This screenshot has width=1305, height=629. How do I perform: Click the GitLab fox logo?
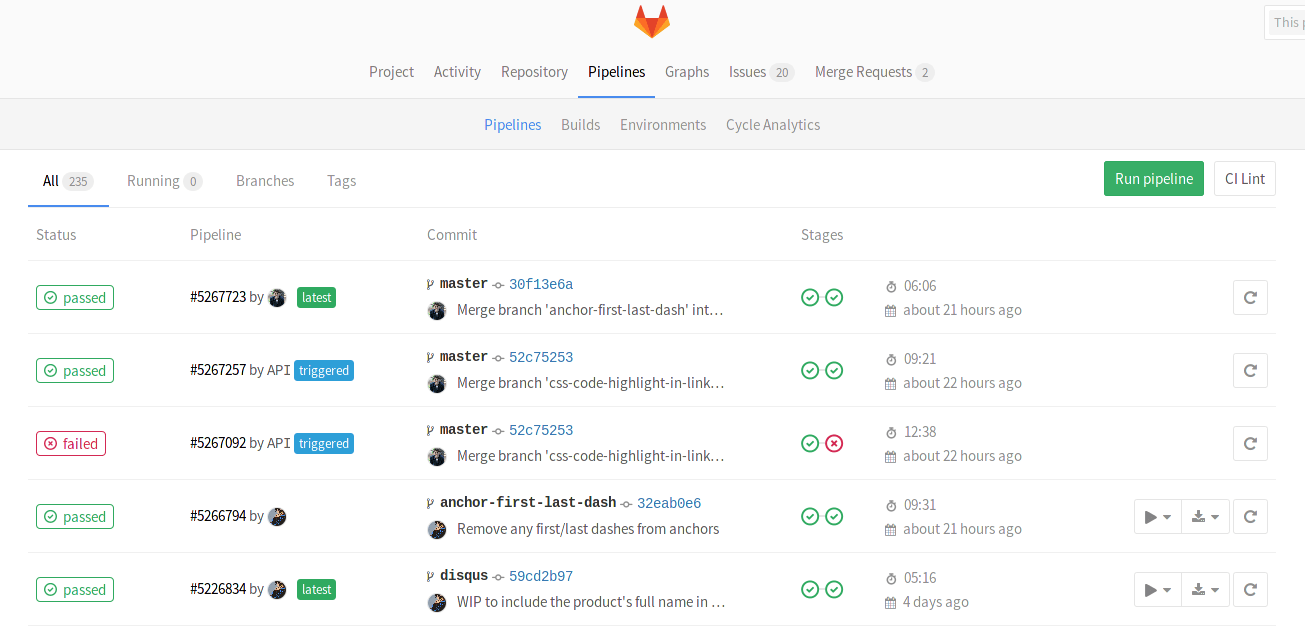(651, 21)
